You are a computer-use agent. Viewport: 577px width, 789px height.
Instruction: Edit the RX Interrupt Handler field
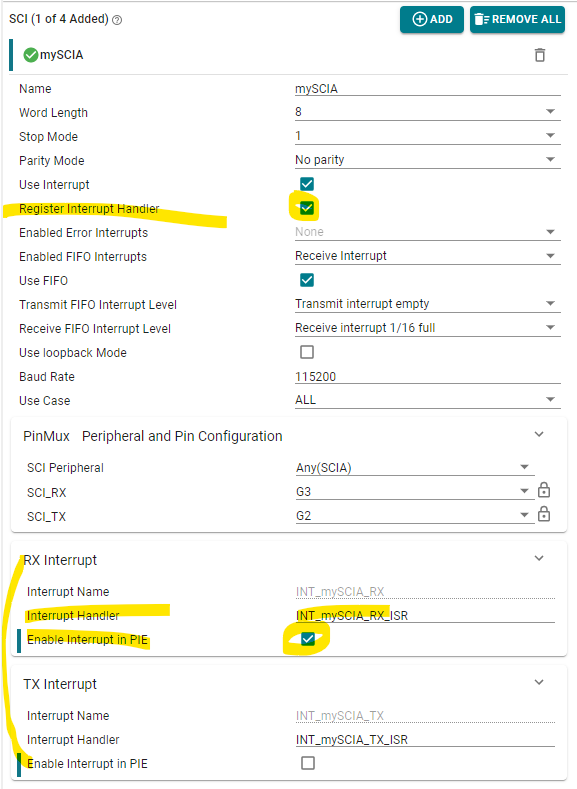coord(425,615)
